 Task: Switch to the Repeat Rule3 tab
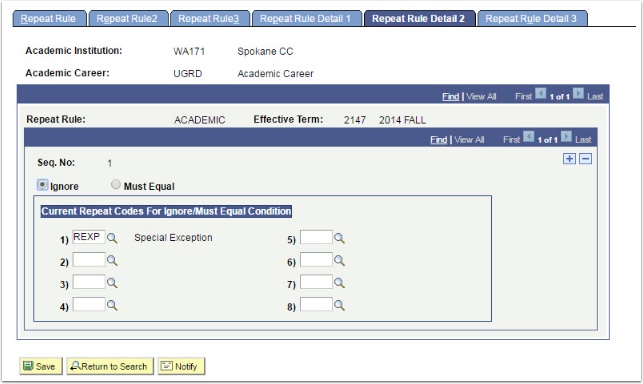(x=210, y=18)
